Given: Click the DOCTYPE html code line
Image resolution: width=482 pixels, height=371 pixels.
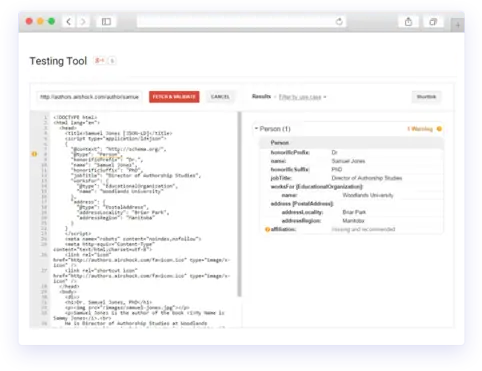Looking at the screenshot, I should [x=76, y=117].
